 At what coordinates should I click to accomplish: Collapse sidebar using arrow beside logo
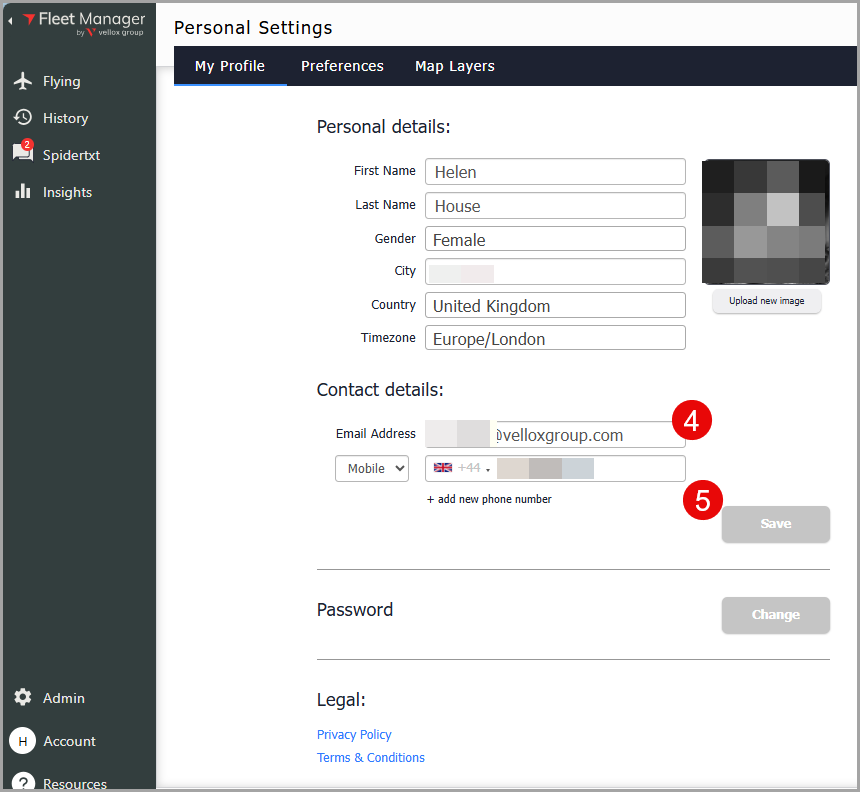[x=10, y=20]
